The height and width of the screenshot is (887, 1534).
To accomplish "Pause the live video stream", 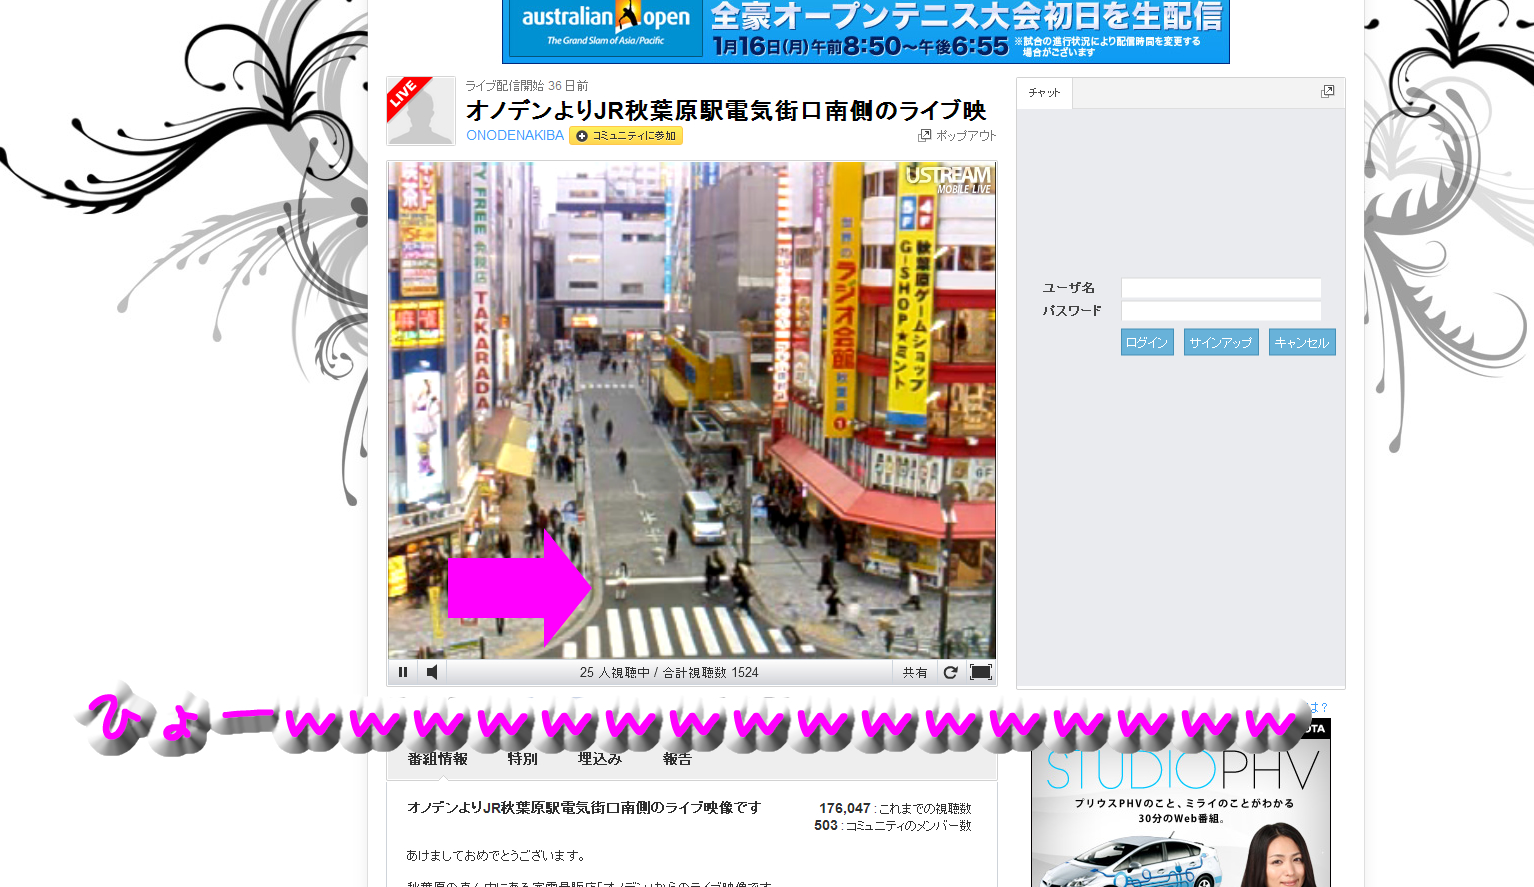I will point(402,672).
